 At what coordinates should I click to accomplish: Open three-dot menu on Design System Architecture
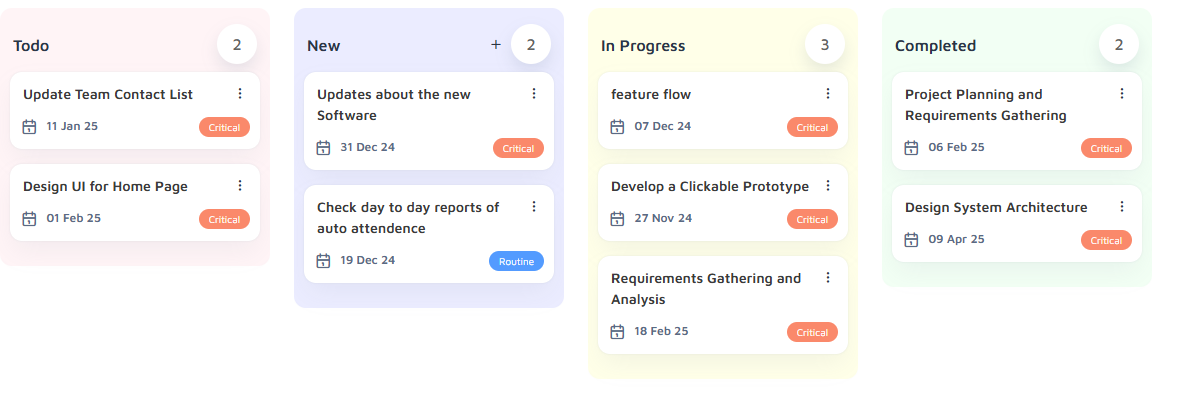[1122, 207]
